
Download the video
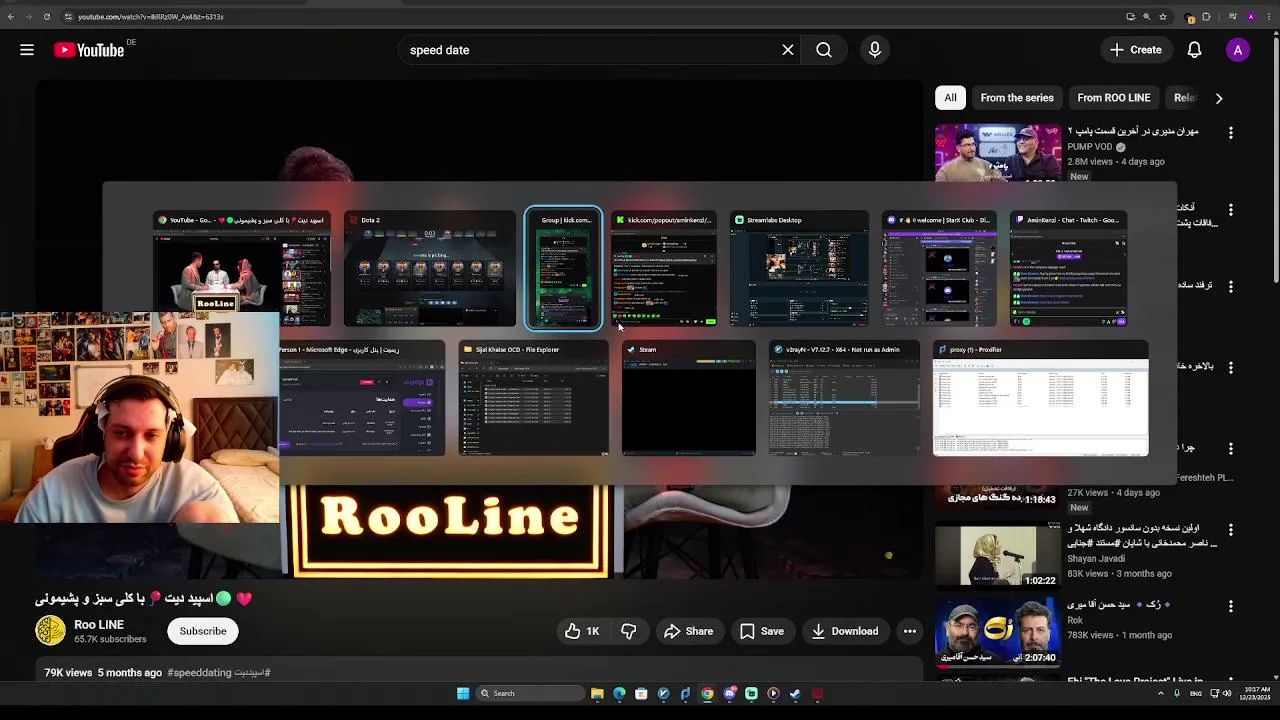click(x=845, y=631)
